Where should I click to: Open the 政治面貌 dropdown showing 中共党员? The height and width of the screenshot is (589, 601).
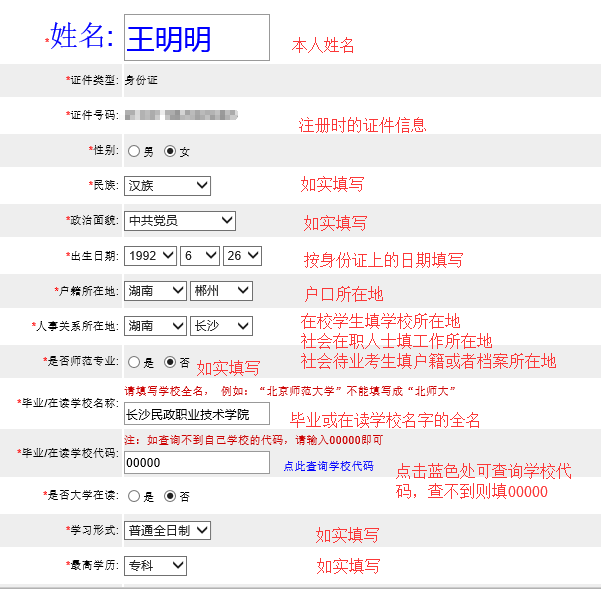tap(180, 220)
